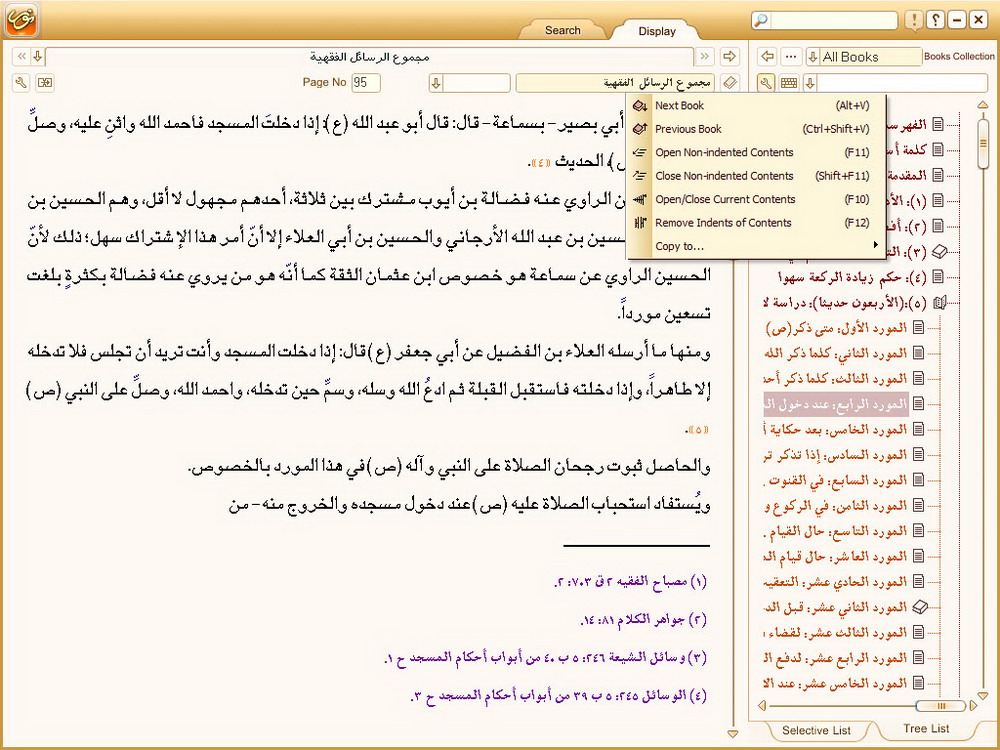1000x750 pixels.
Task: Click the magnifier icon in top search box
Action: tap(760, 20)
